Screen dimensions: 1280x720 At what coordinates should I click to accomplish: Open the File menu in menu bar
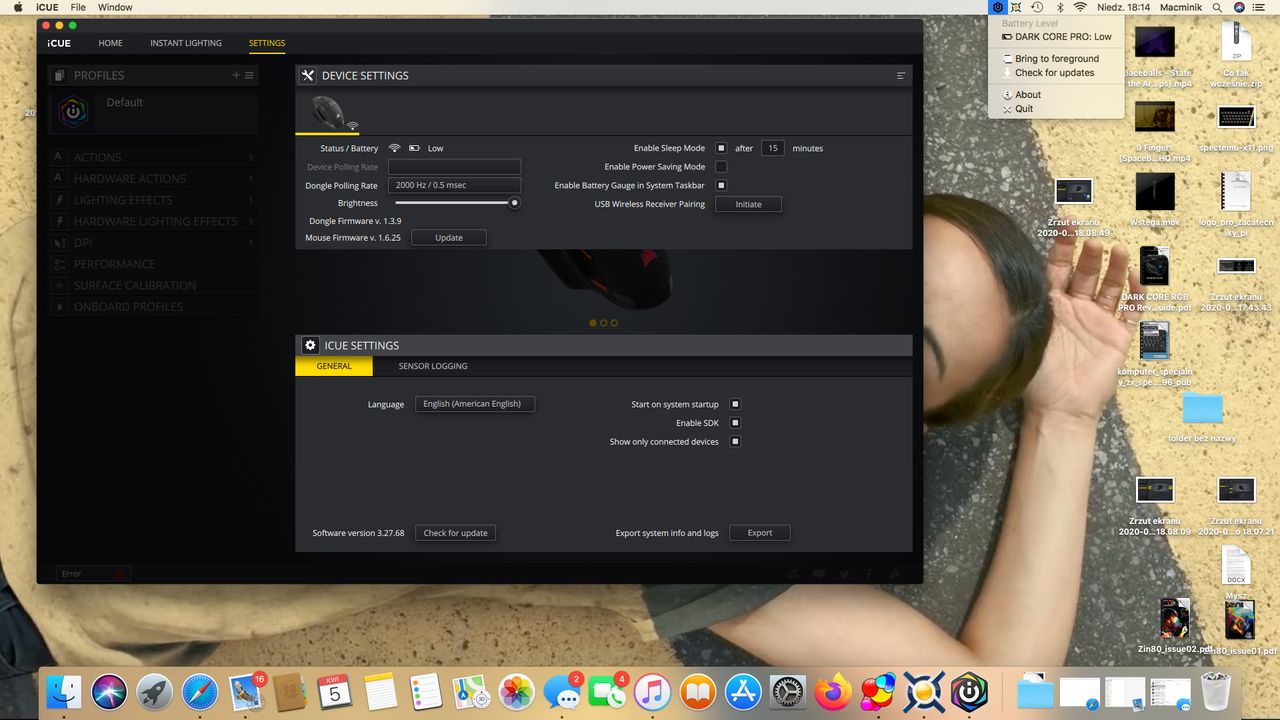pyautogui.click(x=78, y=7)
